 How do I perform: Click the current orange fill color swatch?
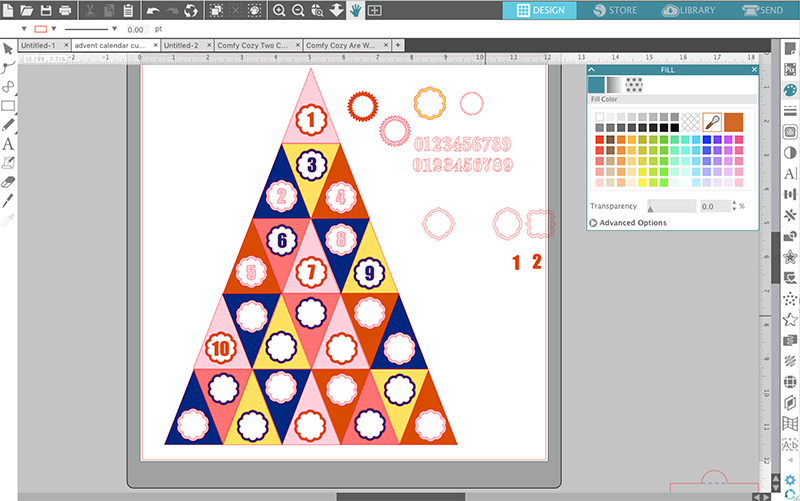[x=733, y=122]
